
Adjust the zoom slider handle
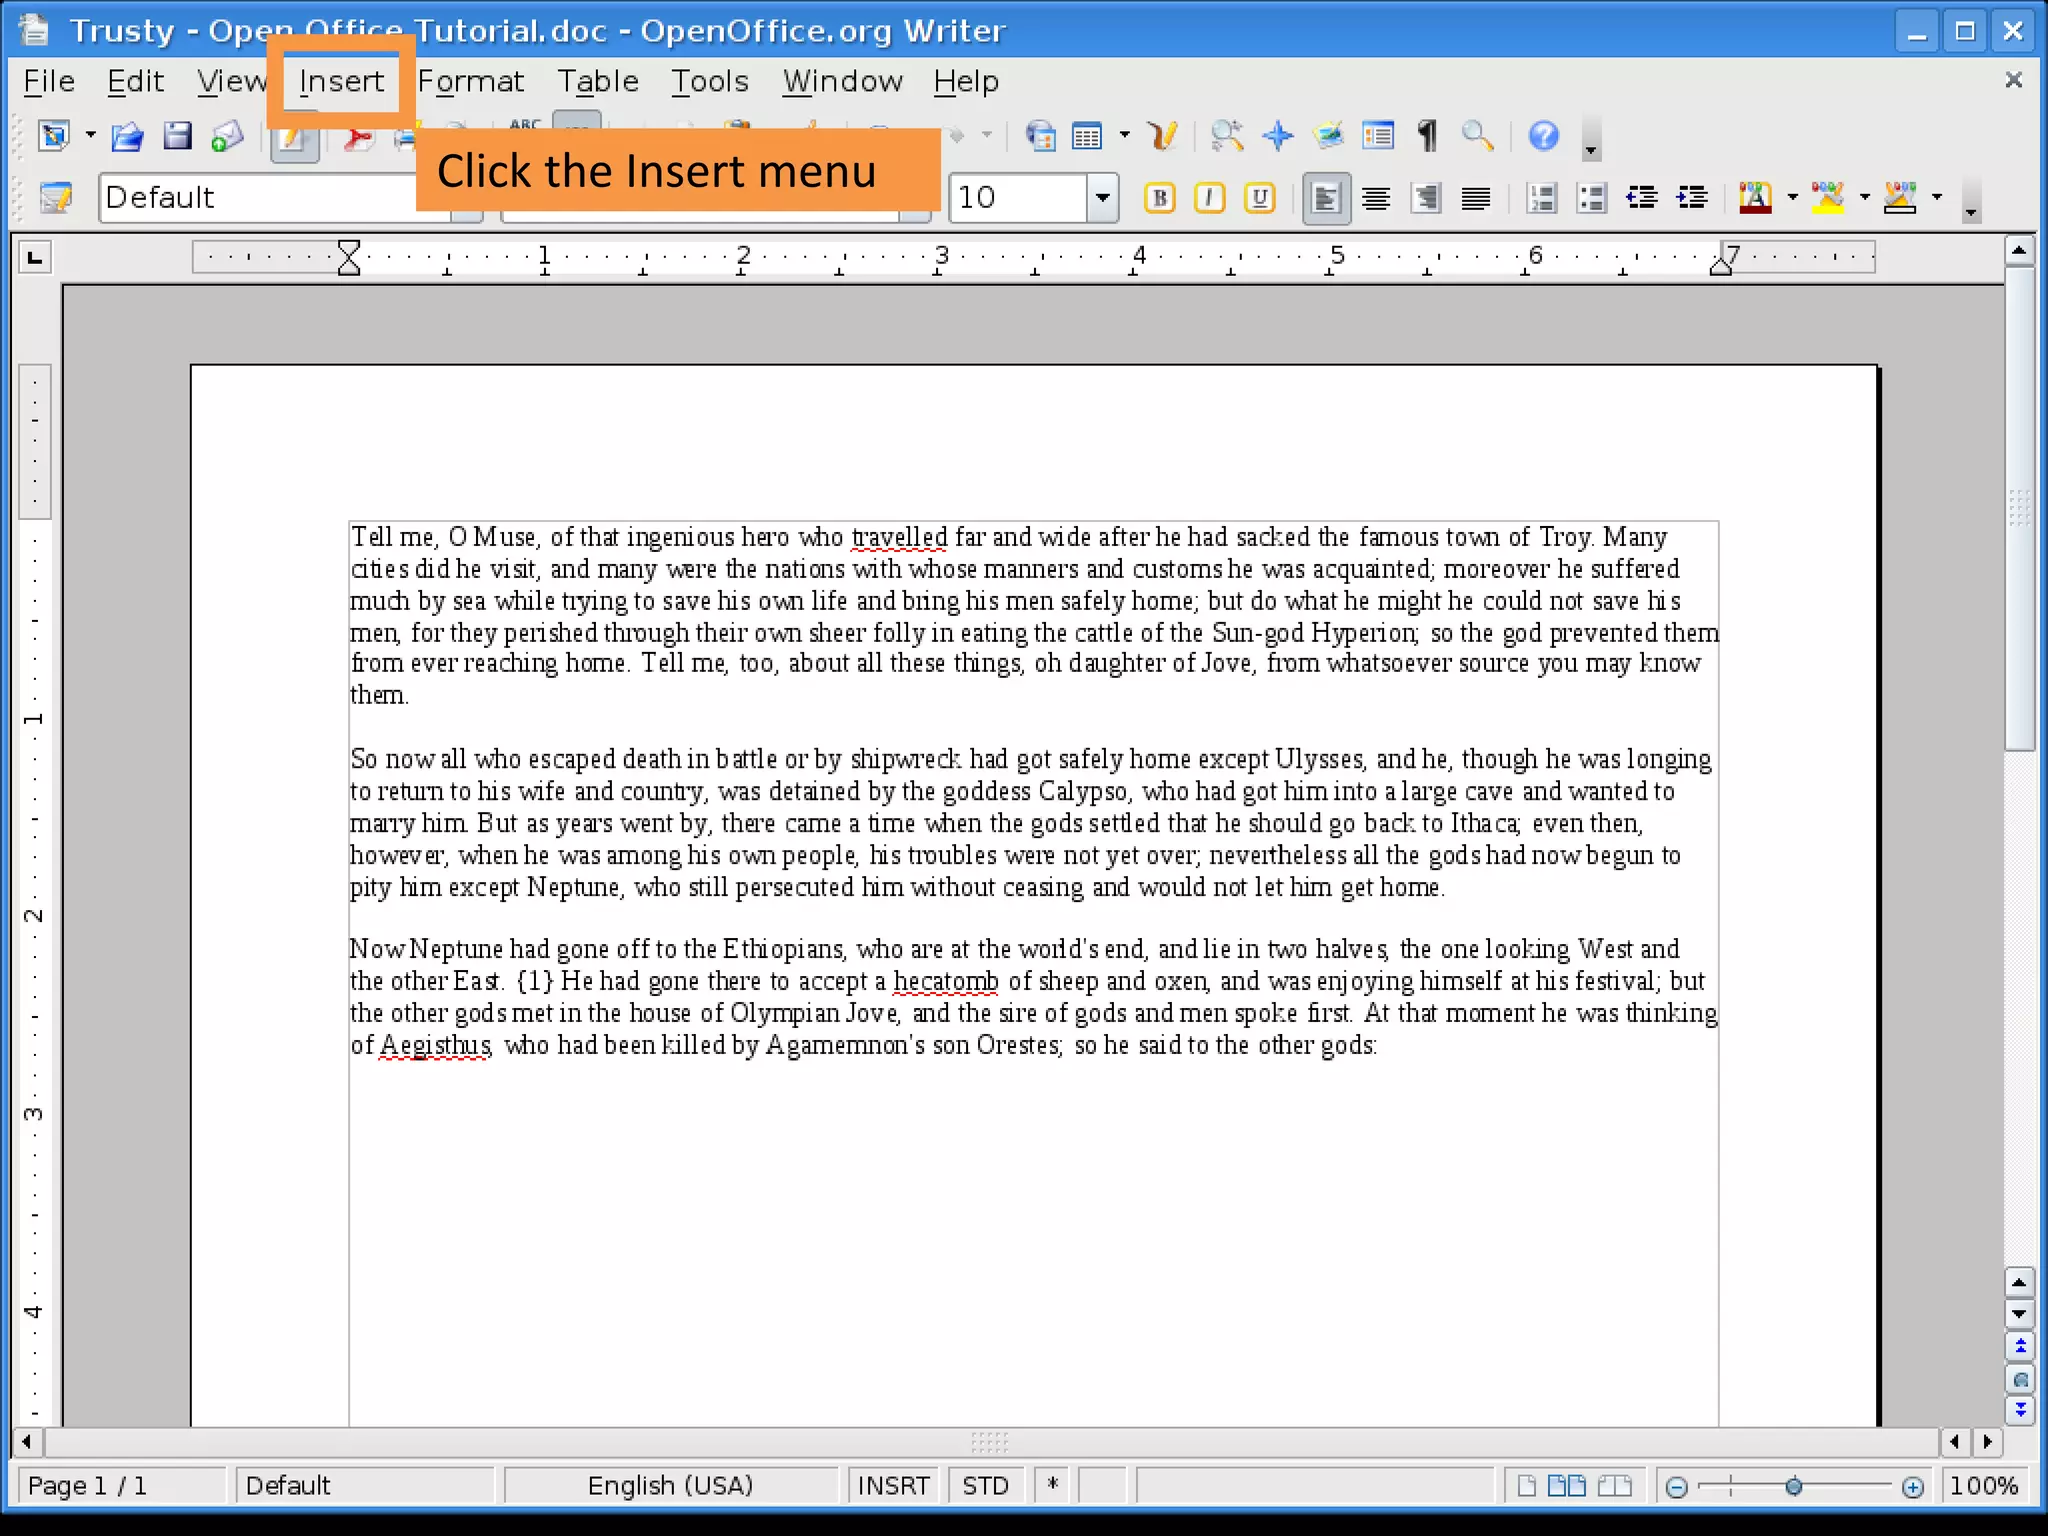coord(1794,1487)
